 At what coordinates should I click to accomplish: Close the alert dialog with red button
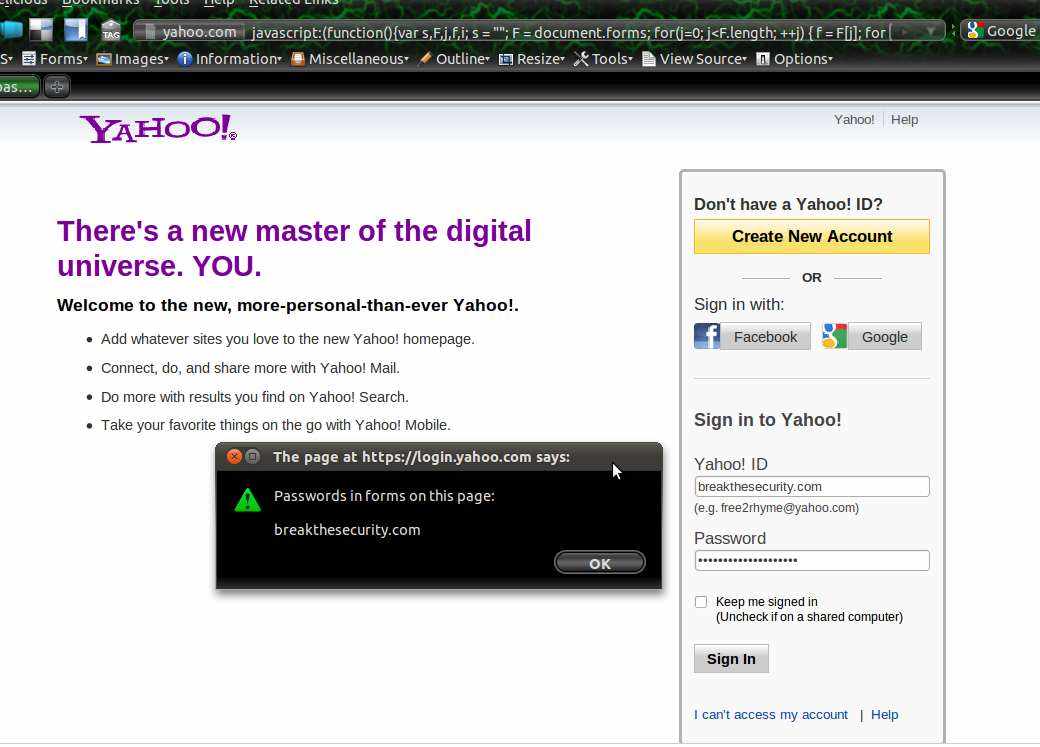tap(234, 456)
